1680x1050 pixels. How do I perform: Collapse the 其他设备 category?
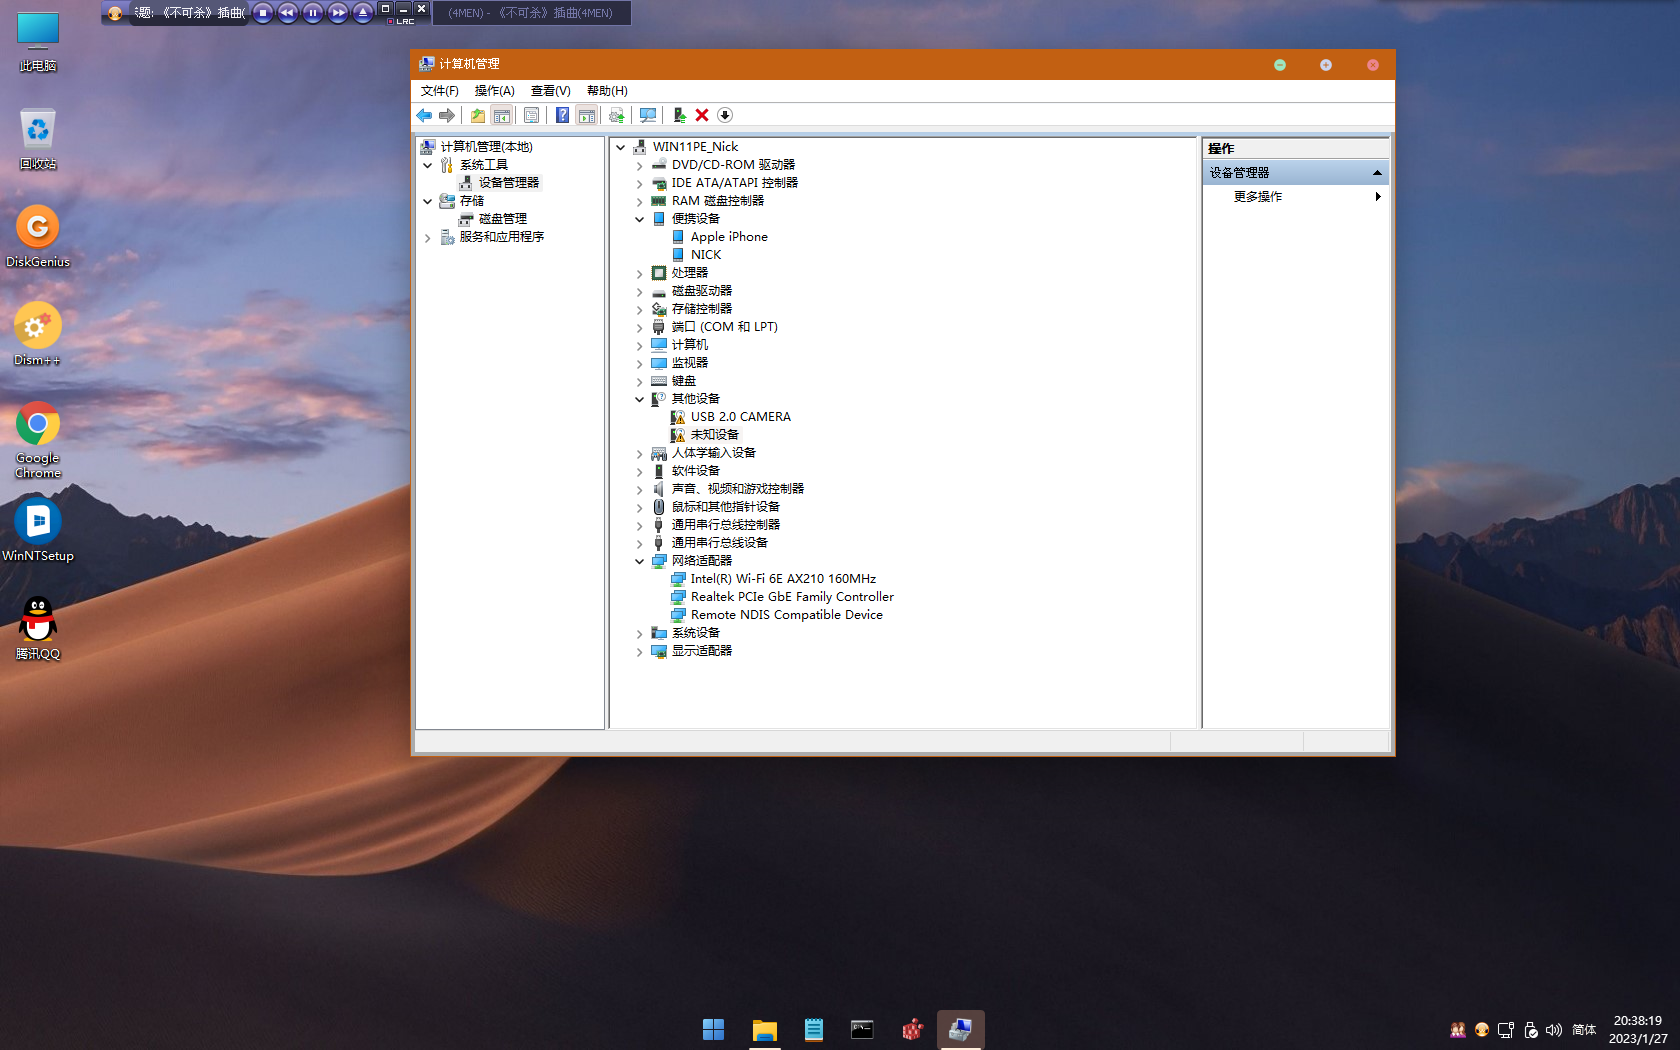pos(640,399)
